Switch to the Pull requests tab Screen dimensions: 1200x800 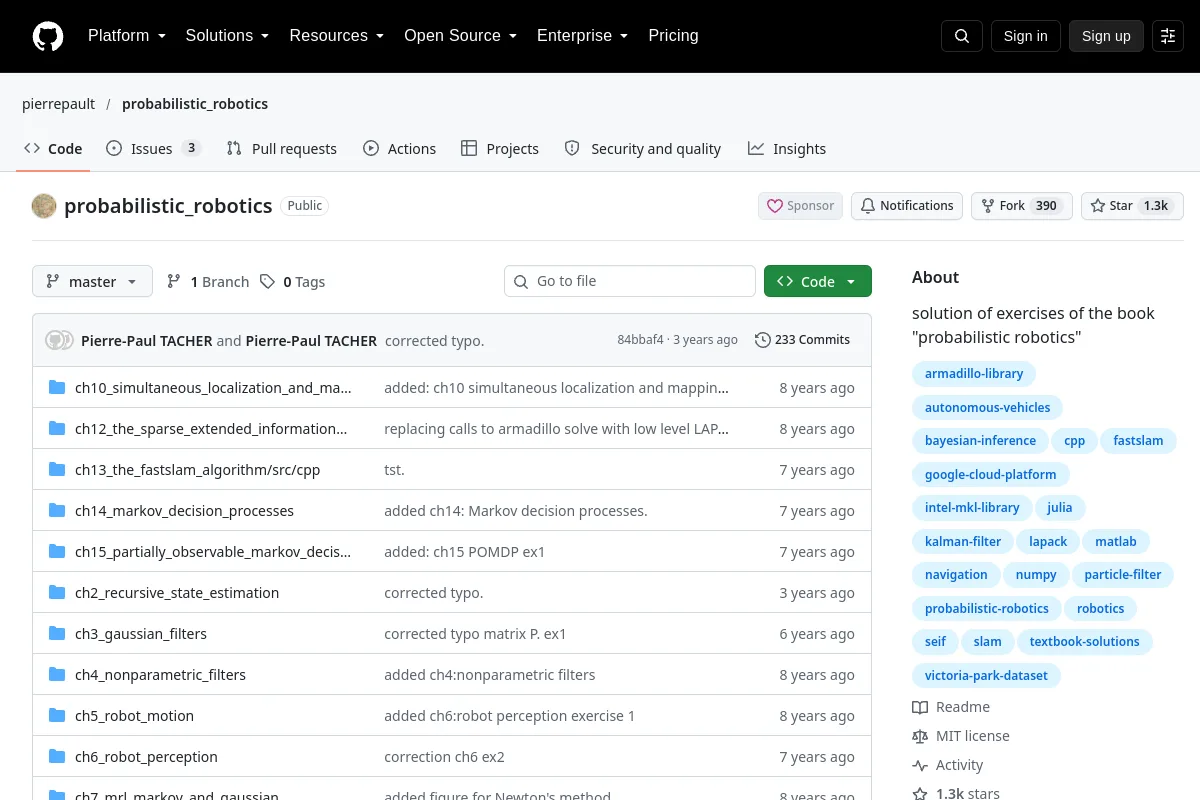[282, 149]
